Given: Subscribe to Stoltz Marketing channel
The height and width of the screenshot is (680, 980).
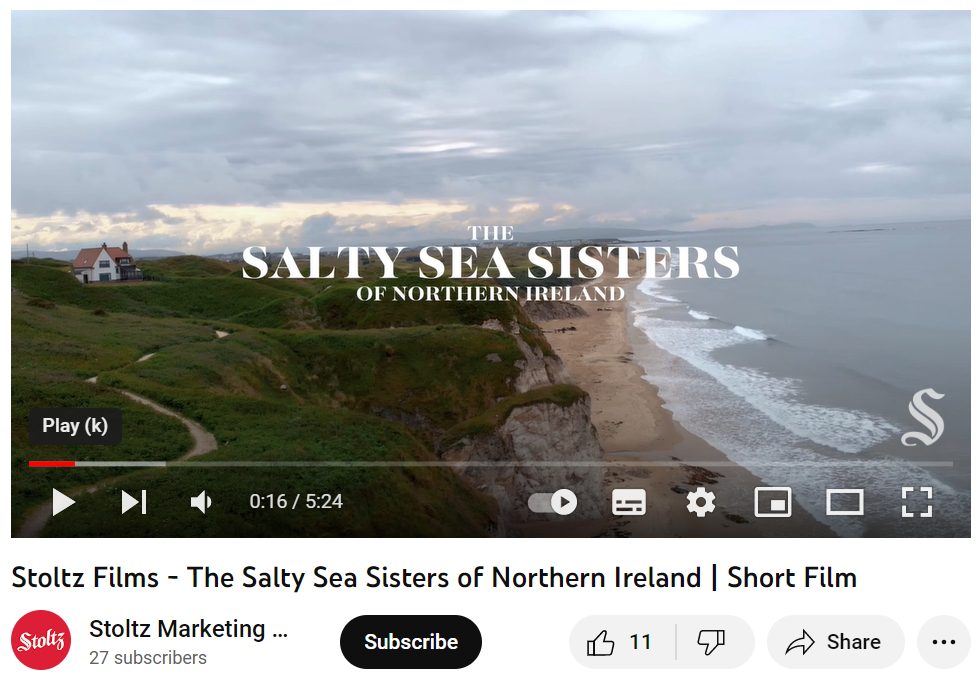Looking at the screenshot, I should pos(411,642).
